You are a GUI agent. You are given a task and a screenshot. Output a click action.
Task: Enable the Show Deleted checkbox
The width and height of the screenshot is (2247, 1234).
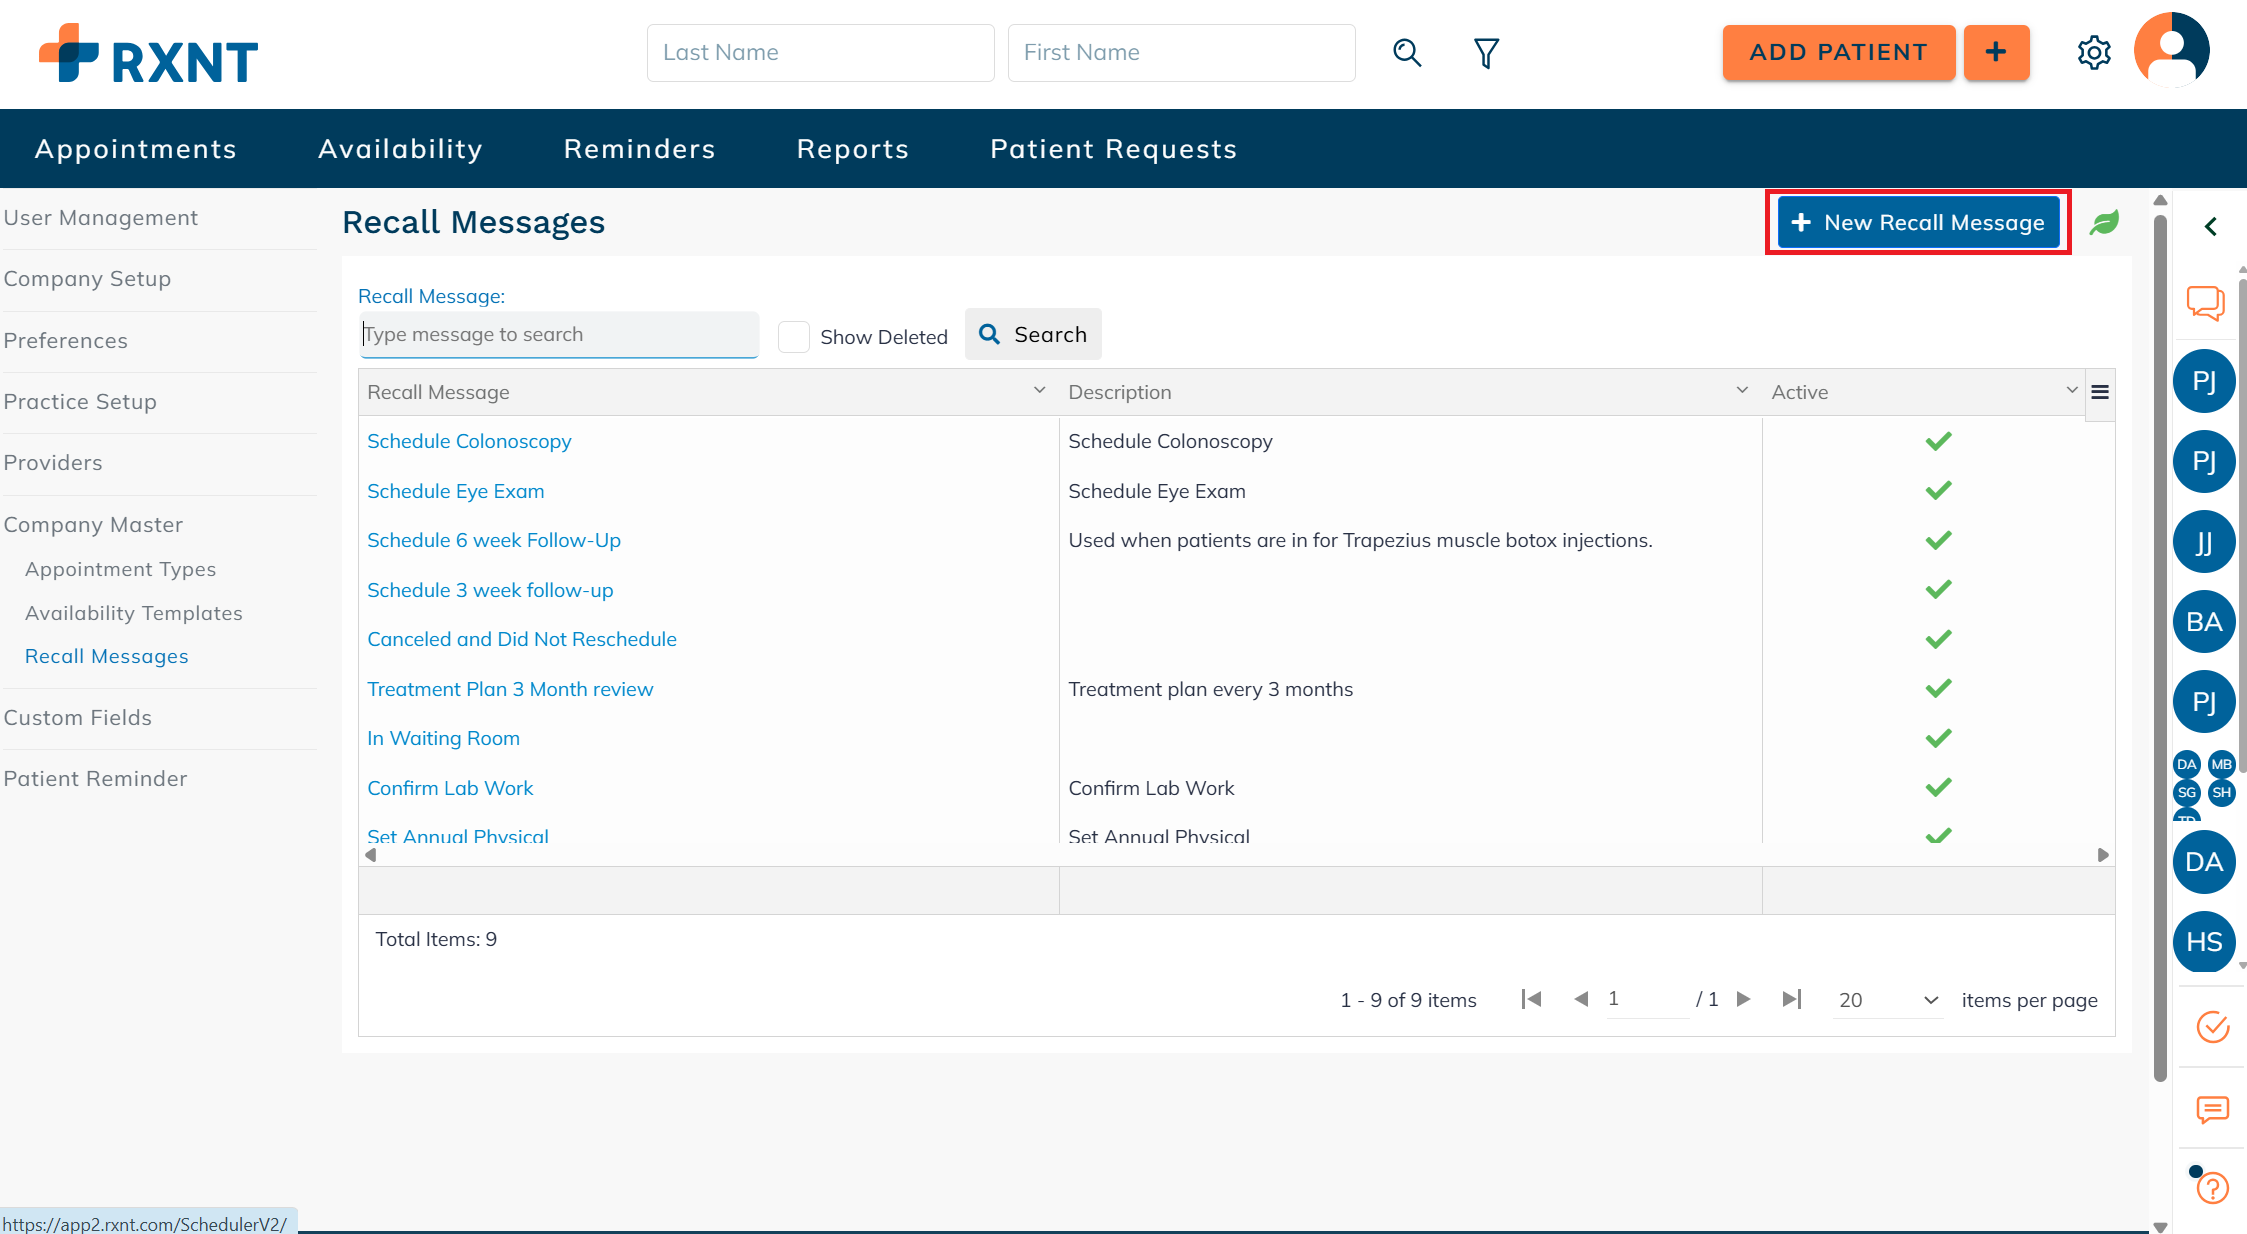pos(794,337)
